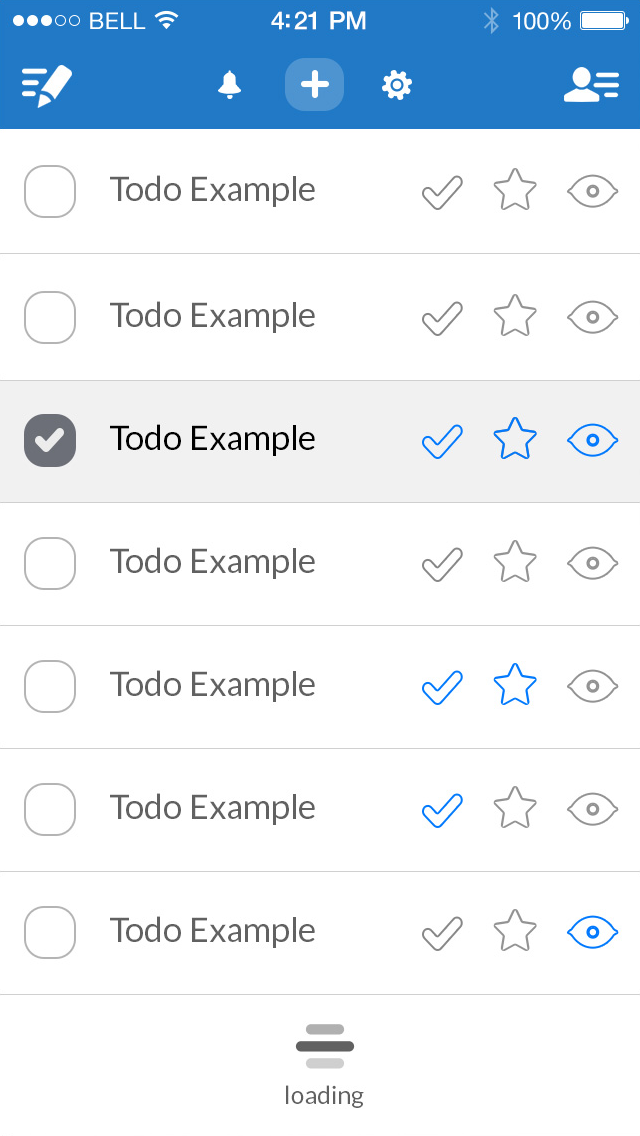
Task: Tap the battery indicator in the status bar
Action: (x=601, y=19)
